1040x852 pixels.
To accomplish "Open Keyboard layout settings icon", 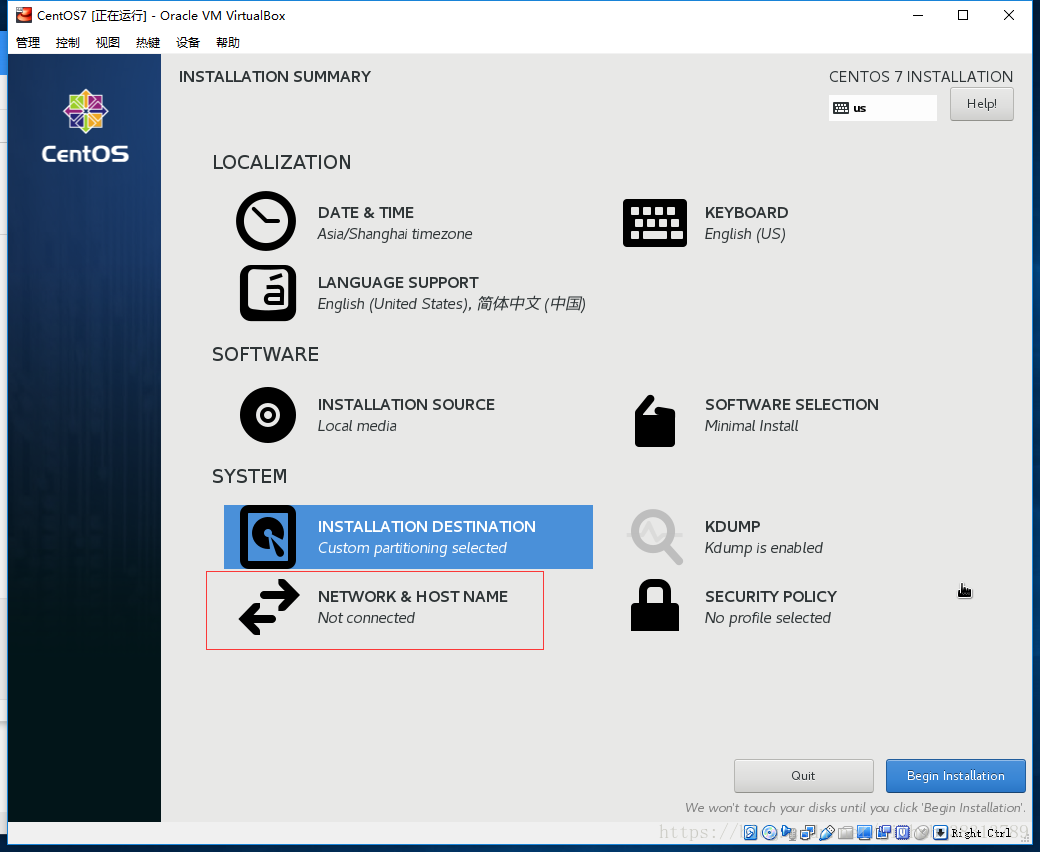I will click(655, 223).
